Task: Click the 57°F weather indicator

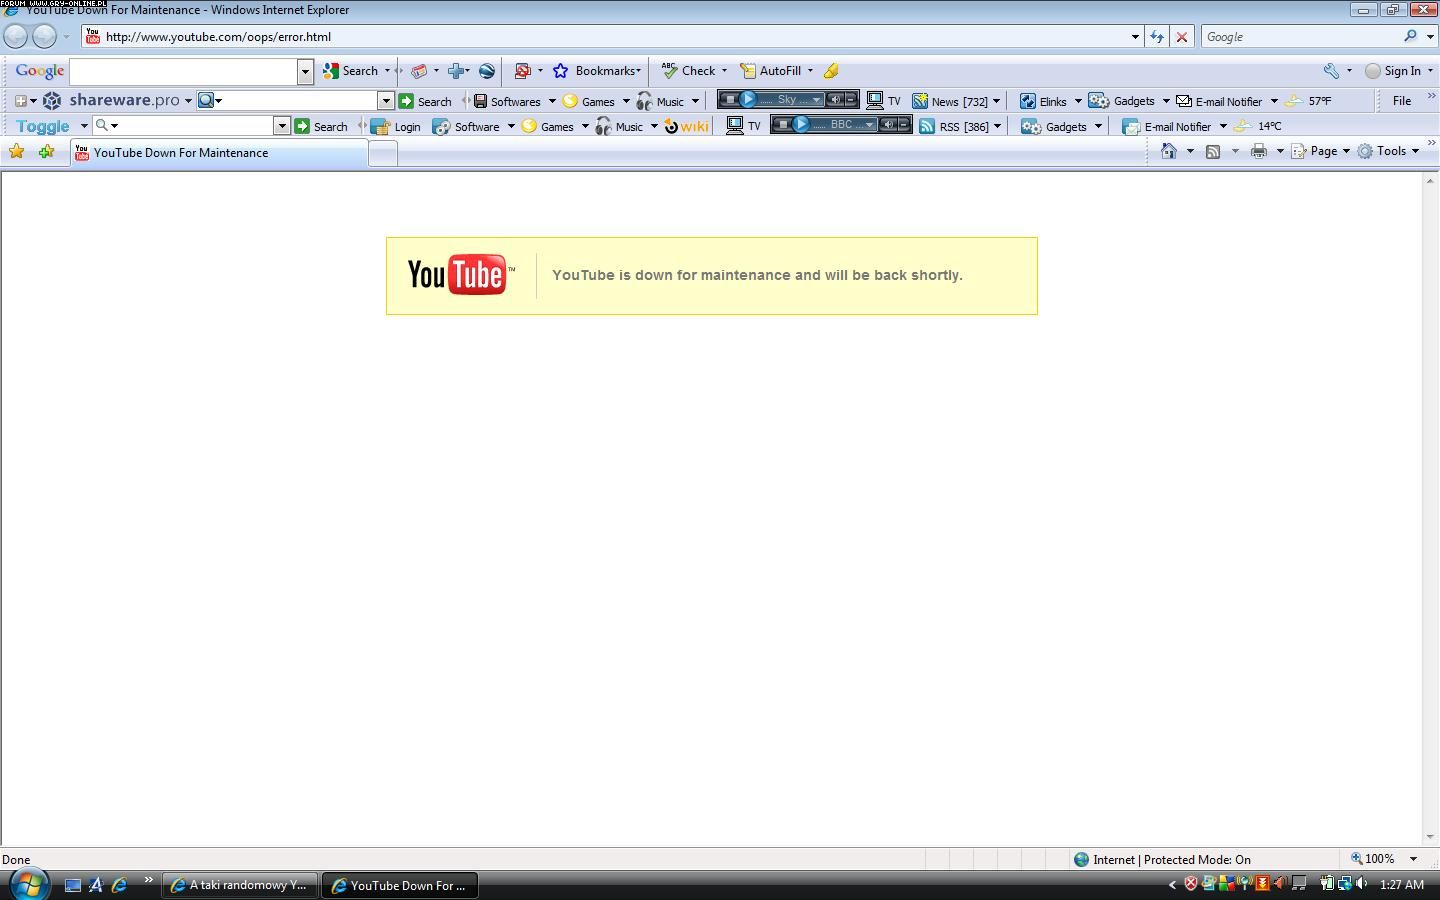Action: (1309, 101)
